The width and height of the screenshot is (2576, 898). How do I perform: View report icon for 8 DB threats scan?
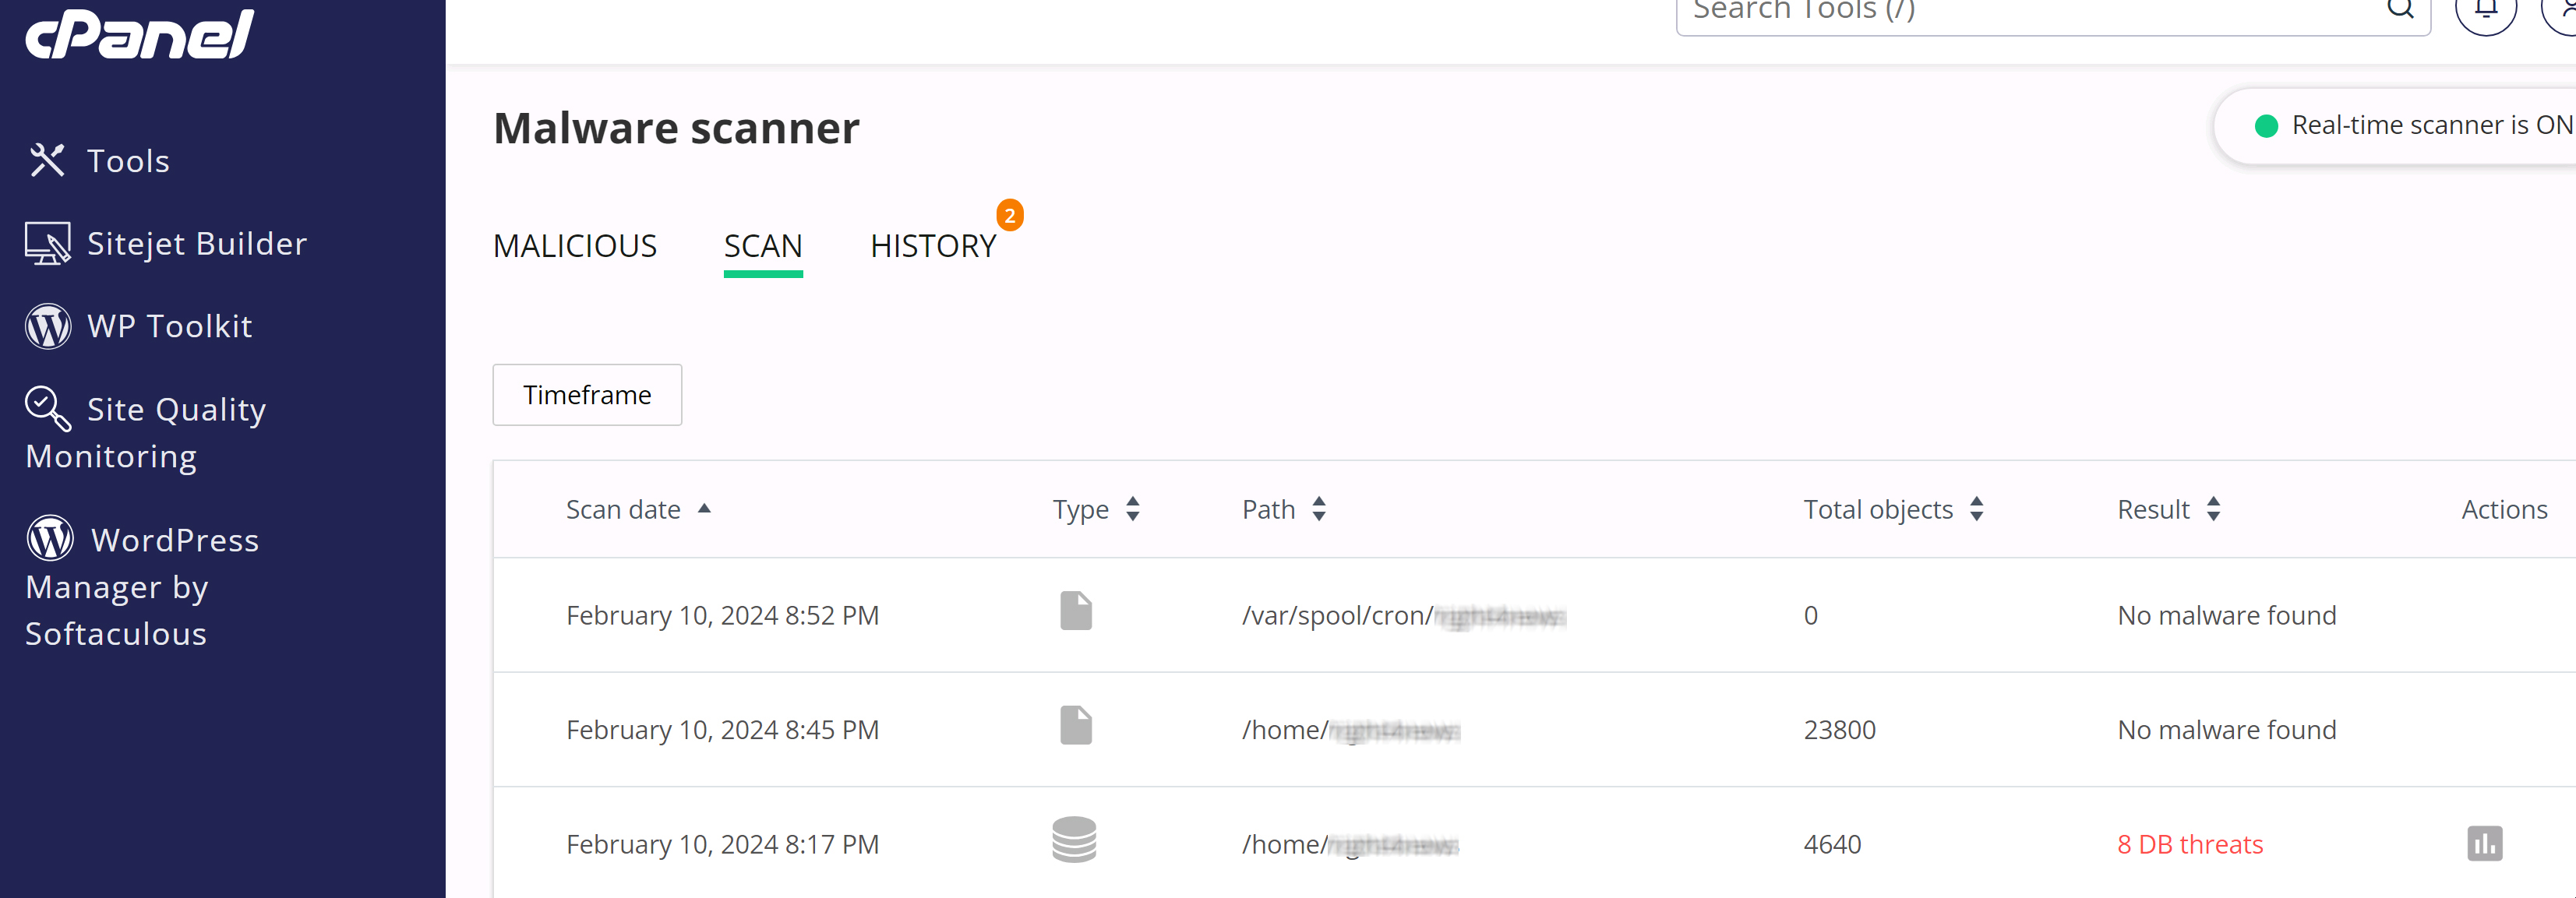pos(2483,843)
